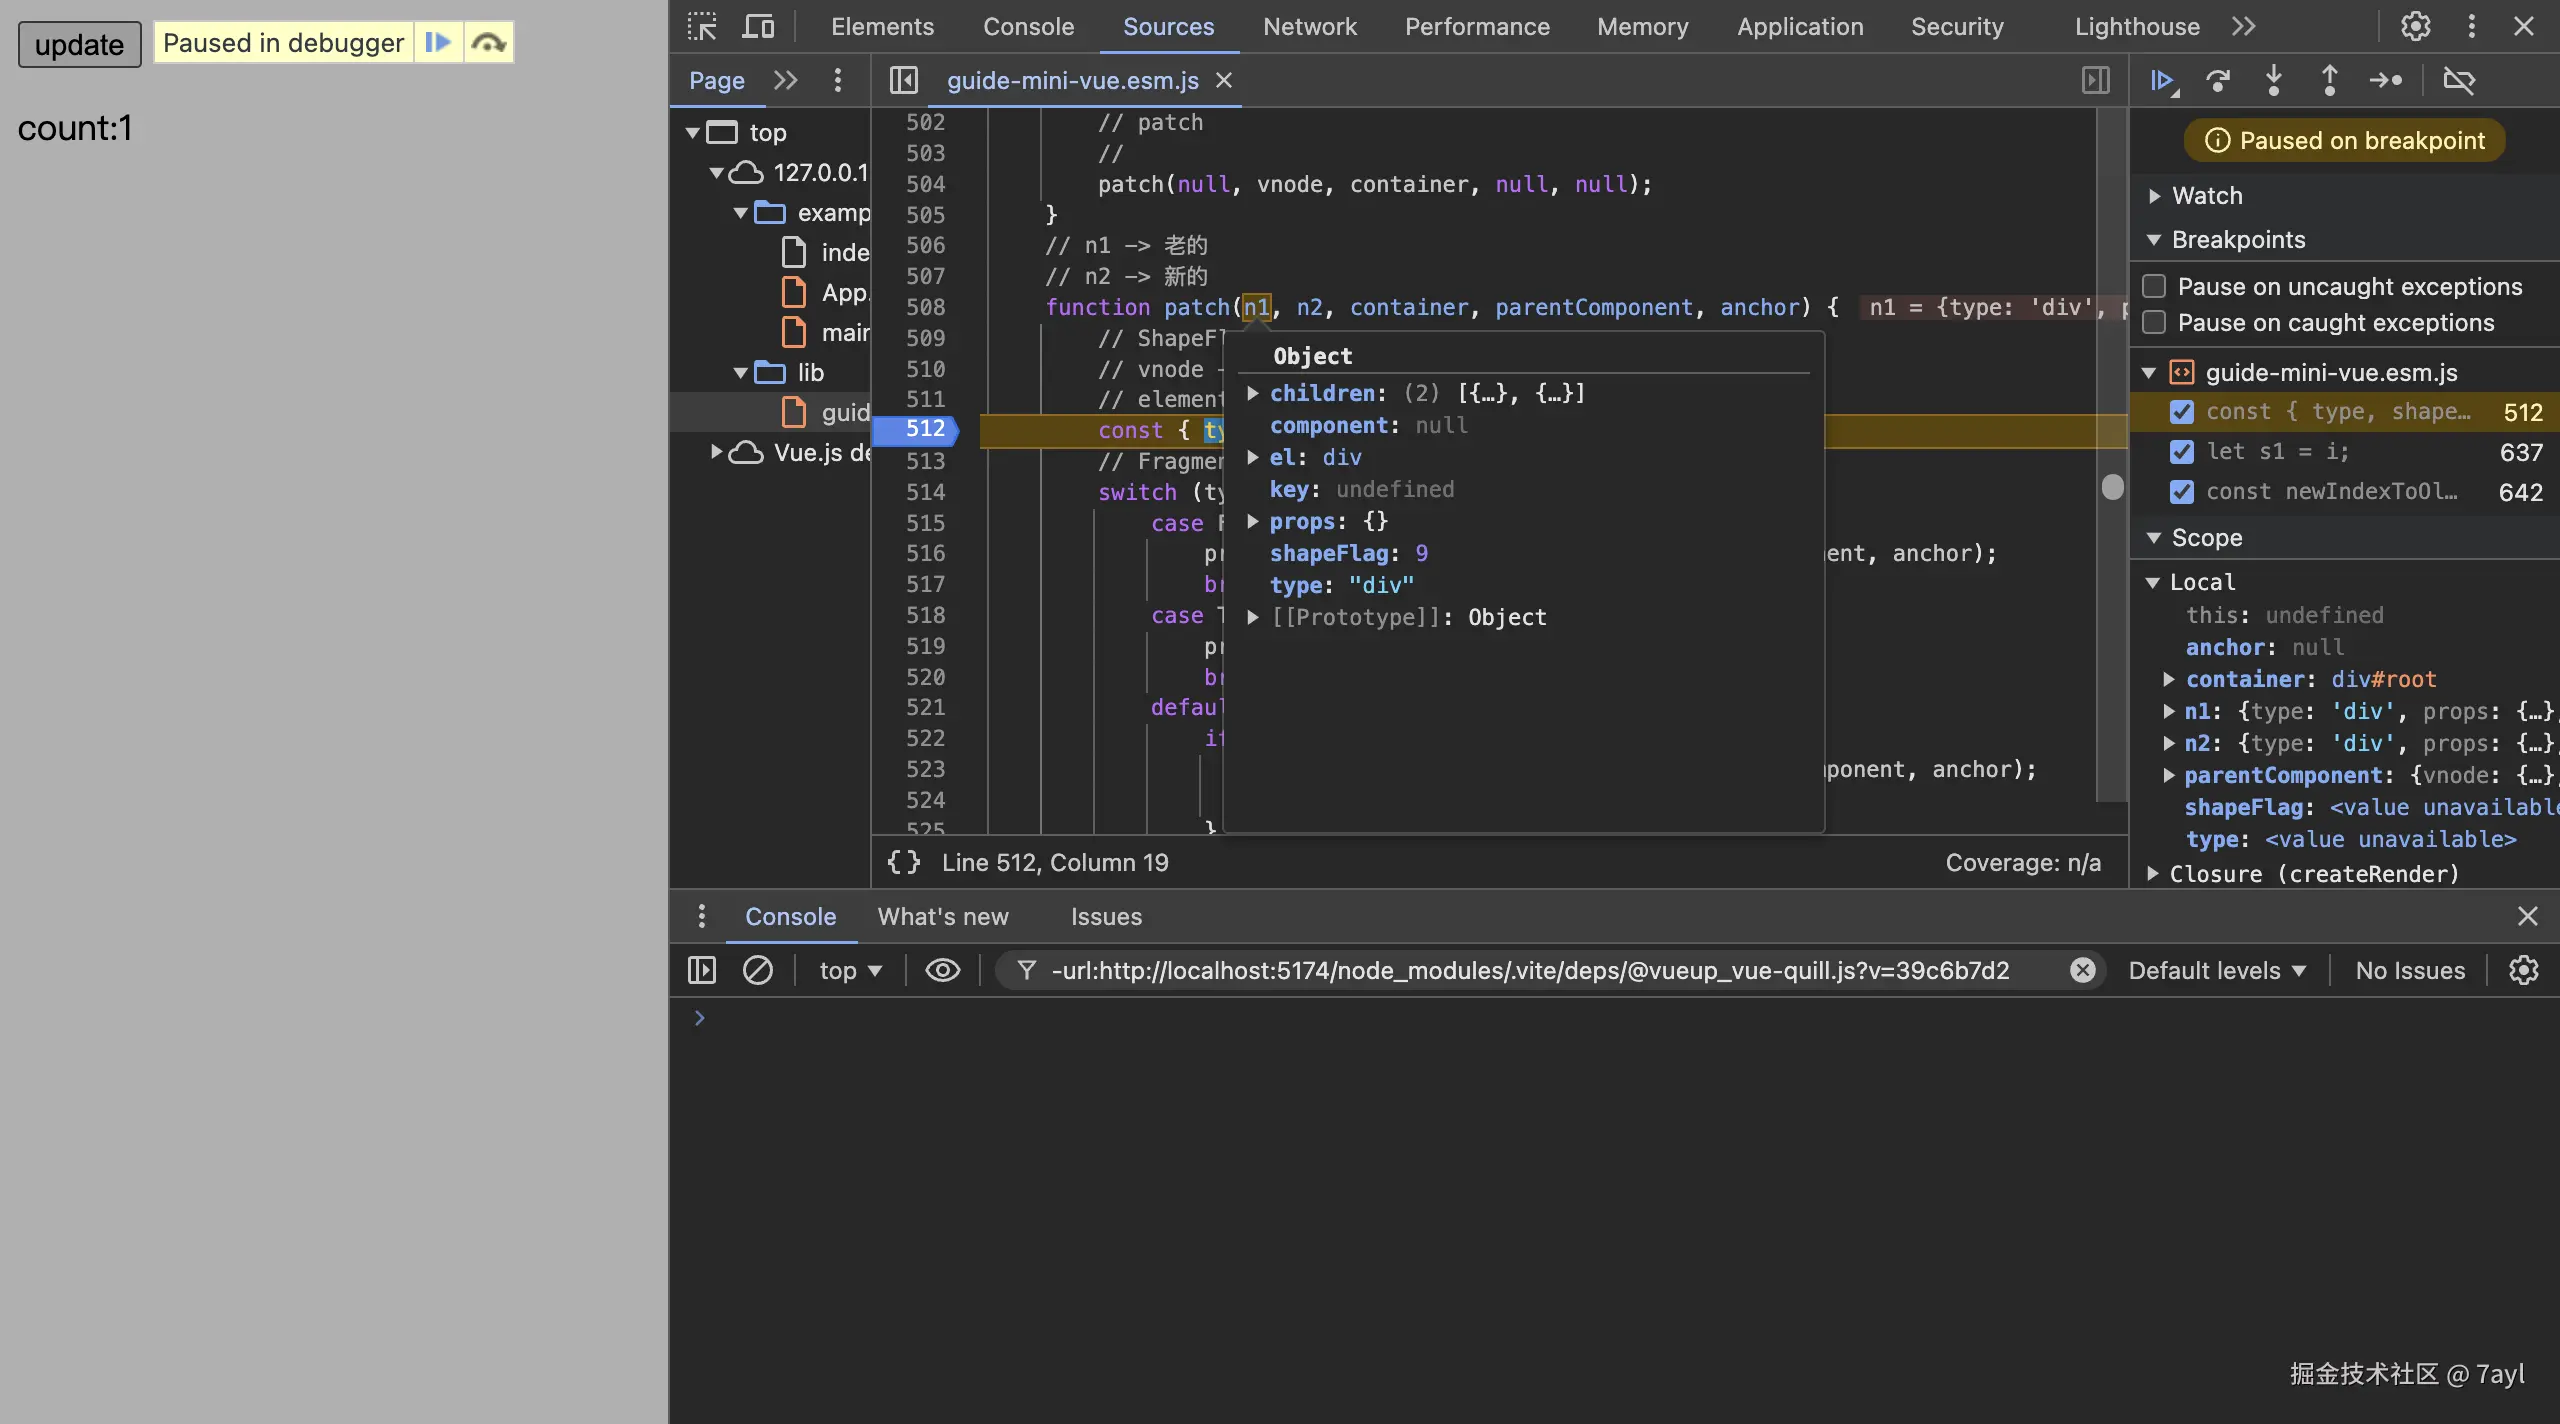Click the inspect element picker icon
The image size is (2560, 1424).
point(702,26)
